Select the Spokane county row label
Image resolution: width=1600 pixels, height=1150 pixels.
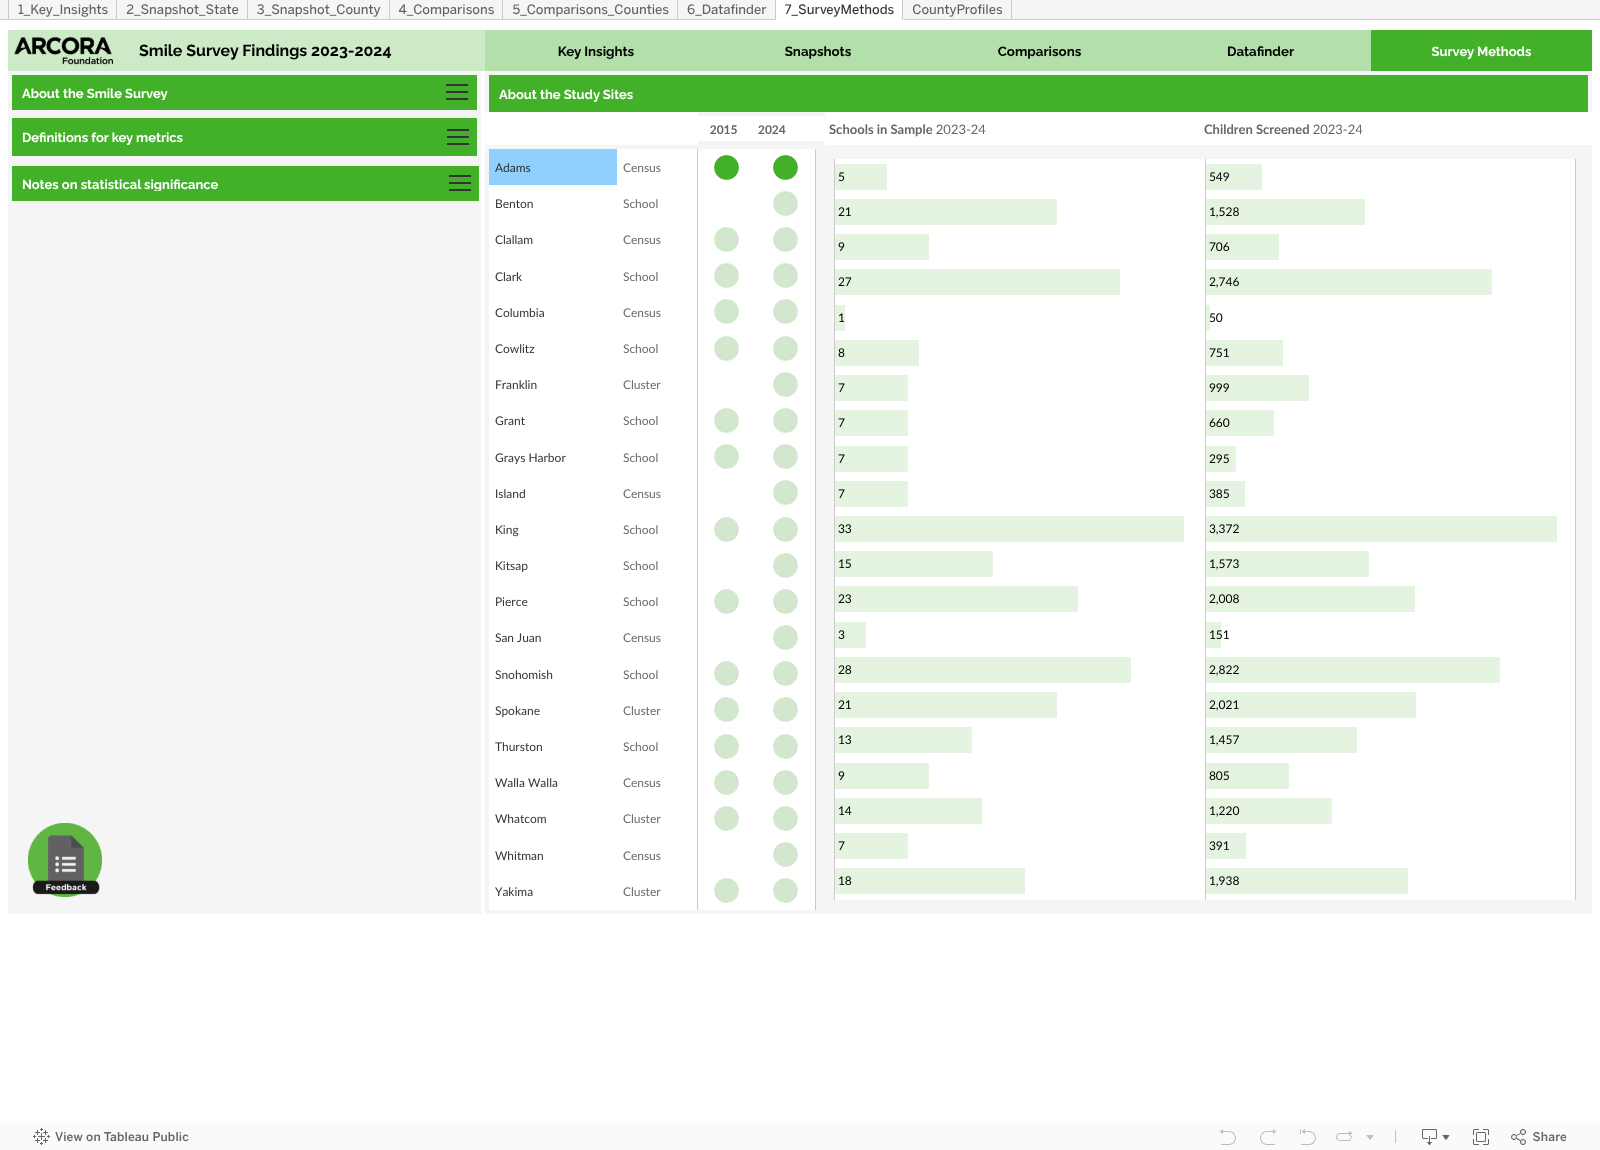point(517,711)
